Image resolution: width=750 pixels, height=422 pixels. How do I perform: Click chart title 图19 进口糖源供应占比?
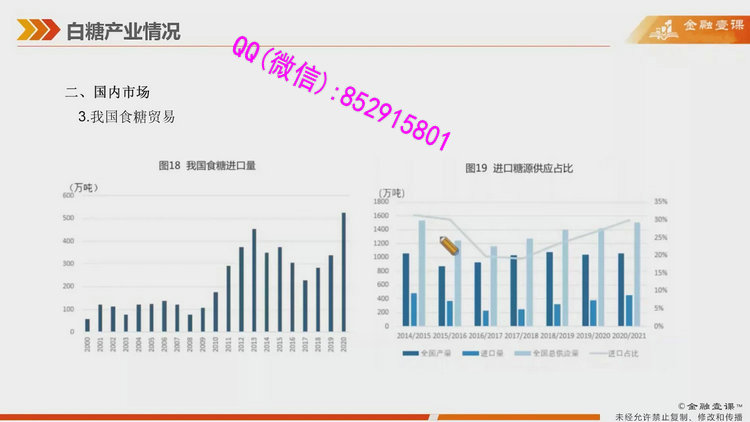[519, 168]
